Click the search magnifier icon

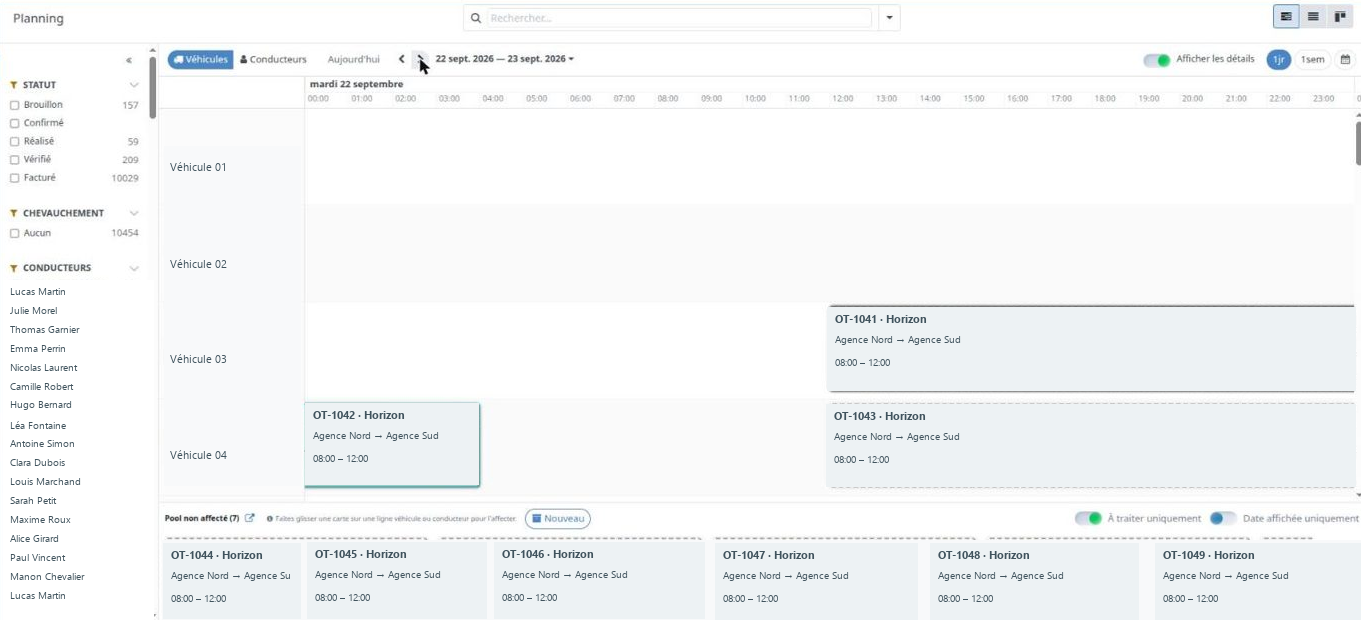pyautogui.click(x=476, y=18)
